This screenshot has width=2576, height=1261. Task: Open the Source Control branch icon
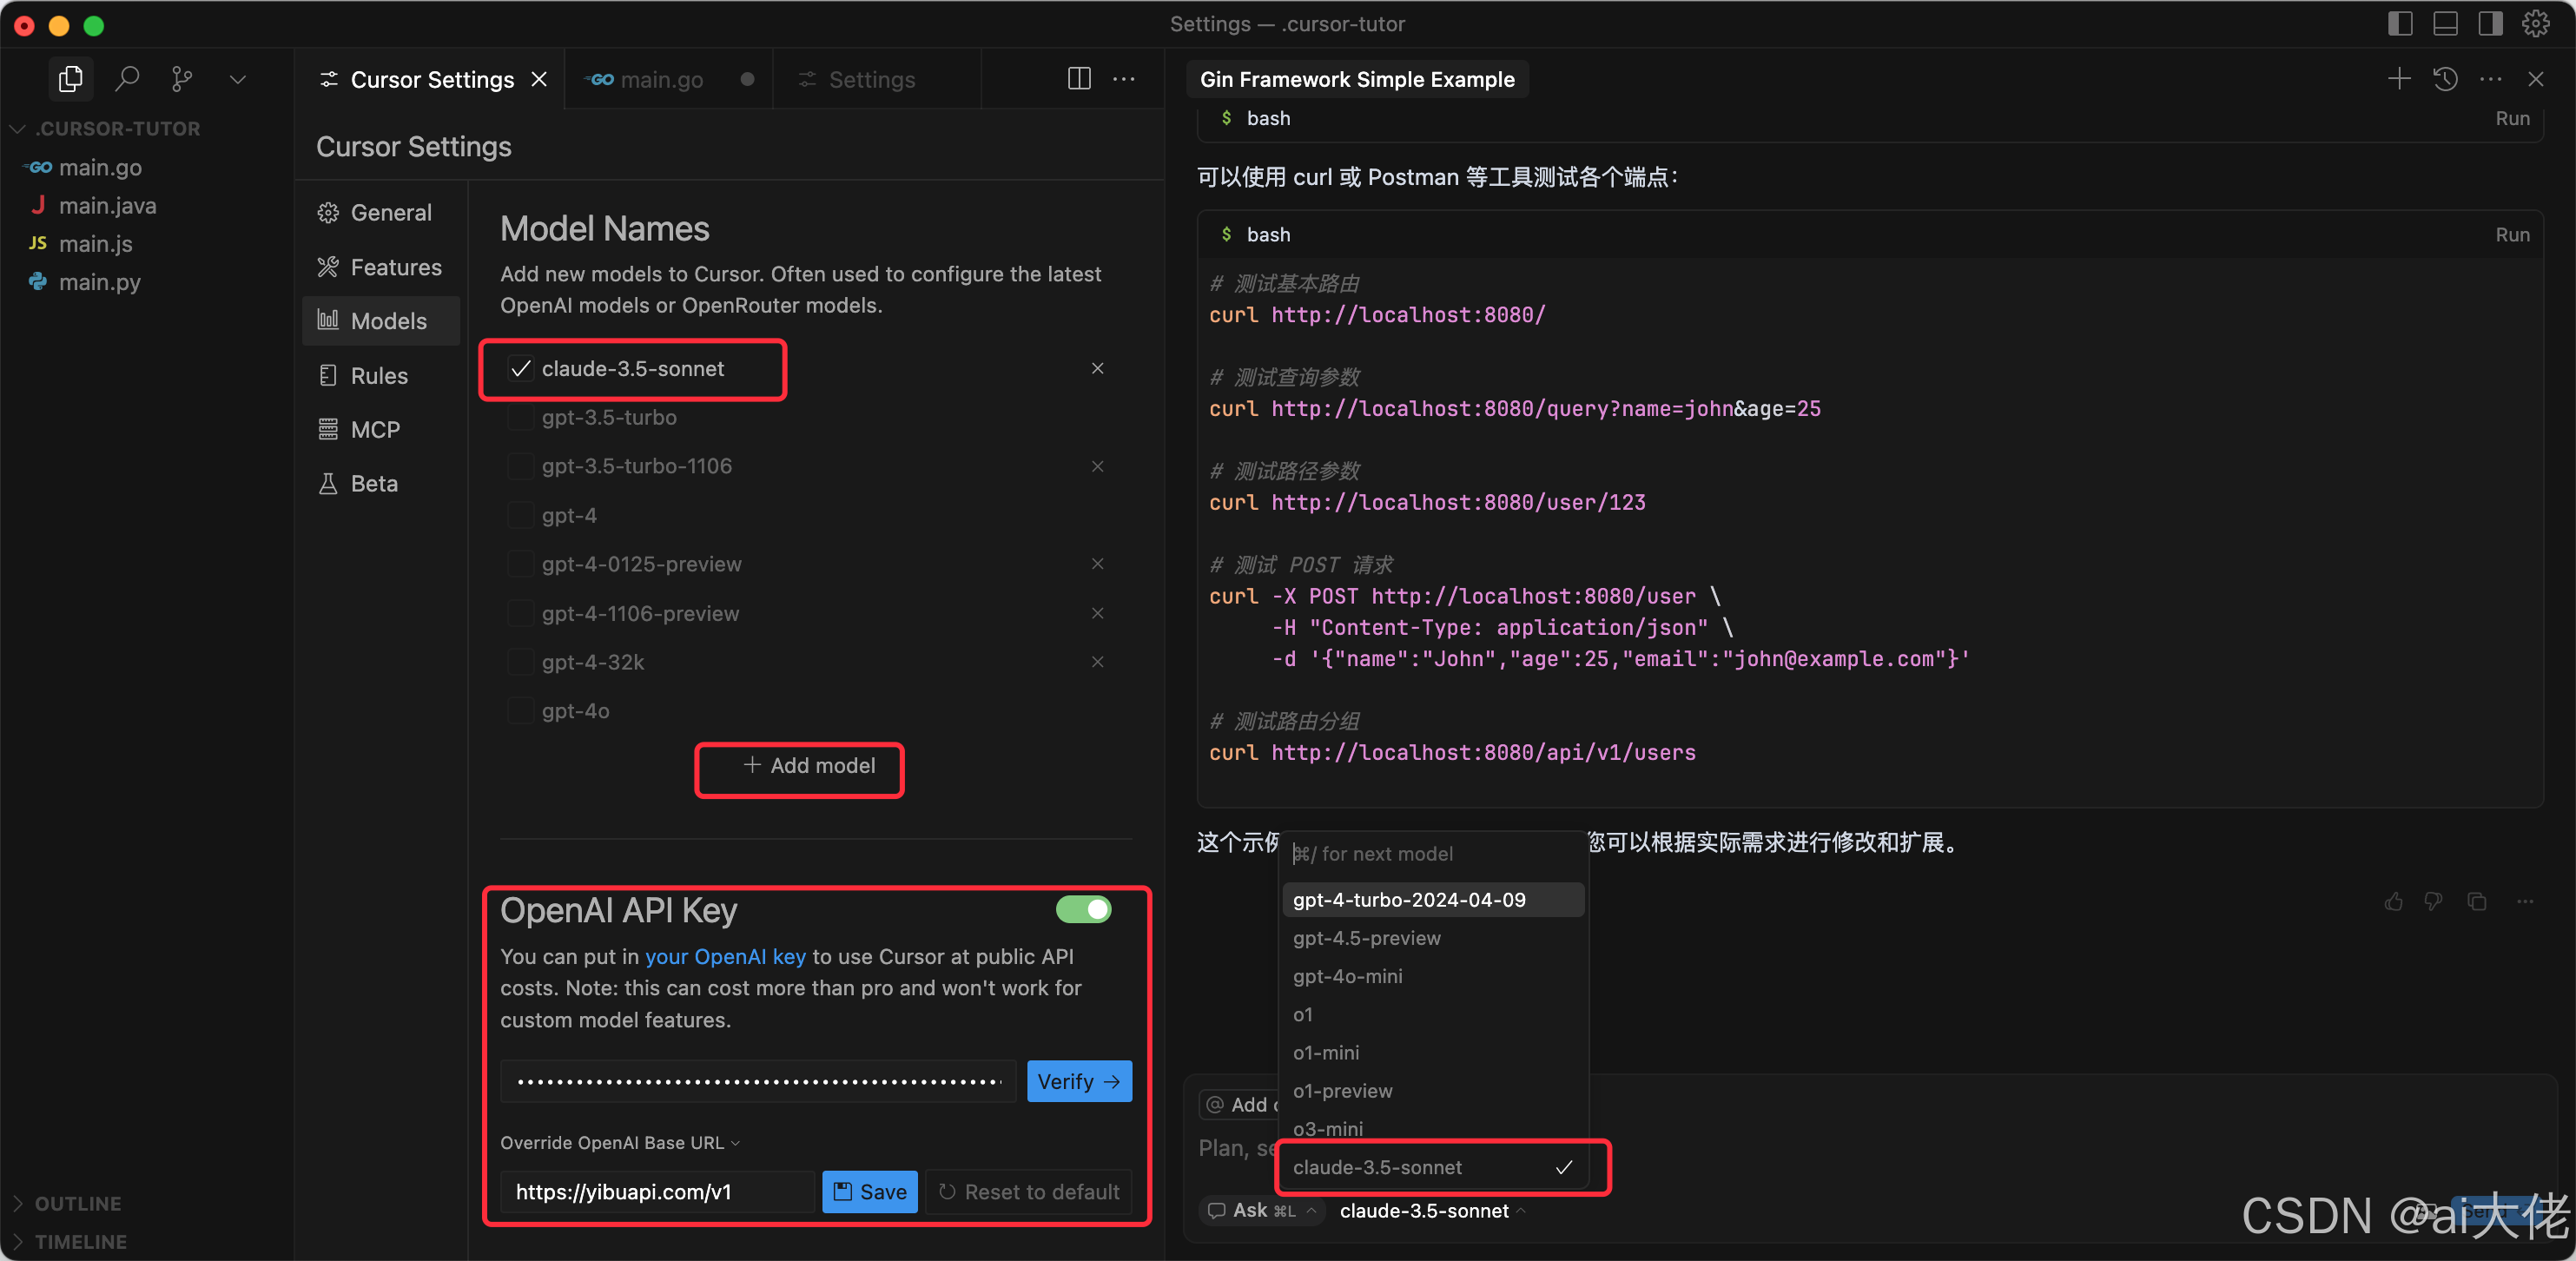pos(181,79)
